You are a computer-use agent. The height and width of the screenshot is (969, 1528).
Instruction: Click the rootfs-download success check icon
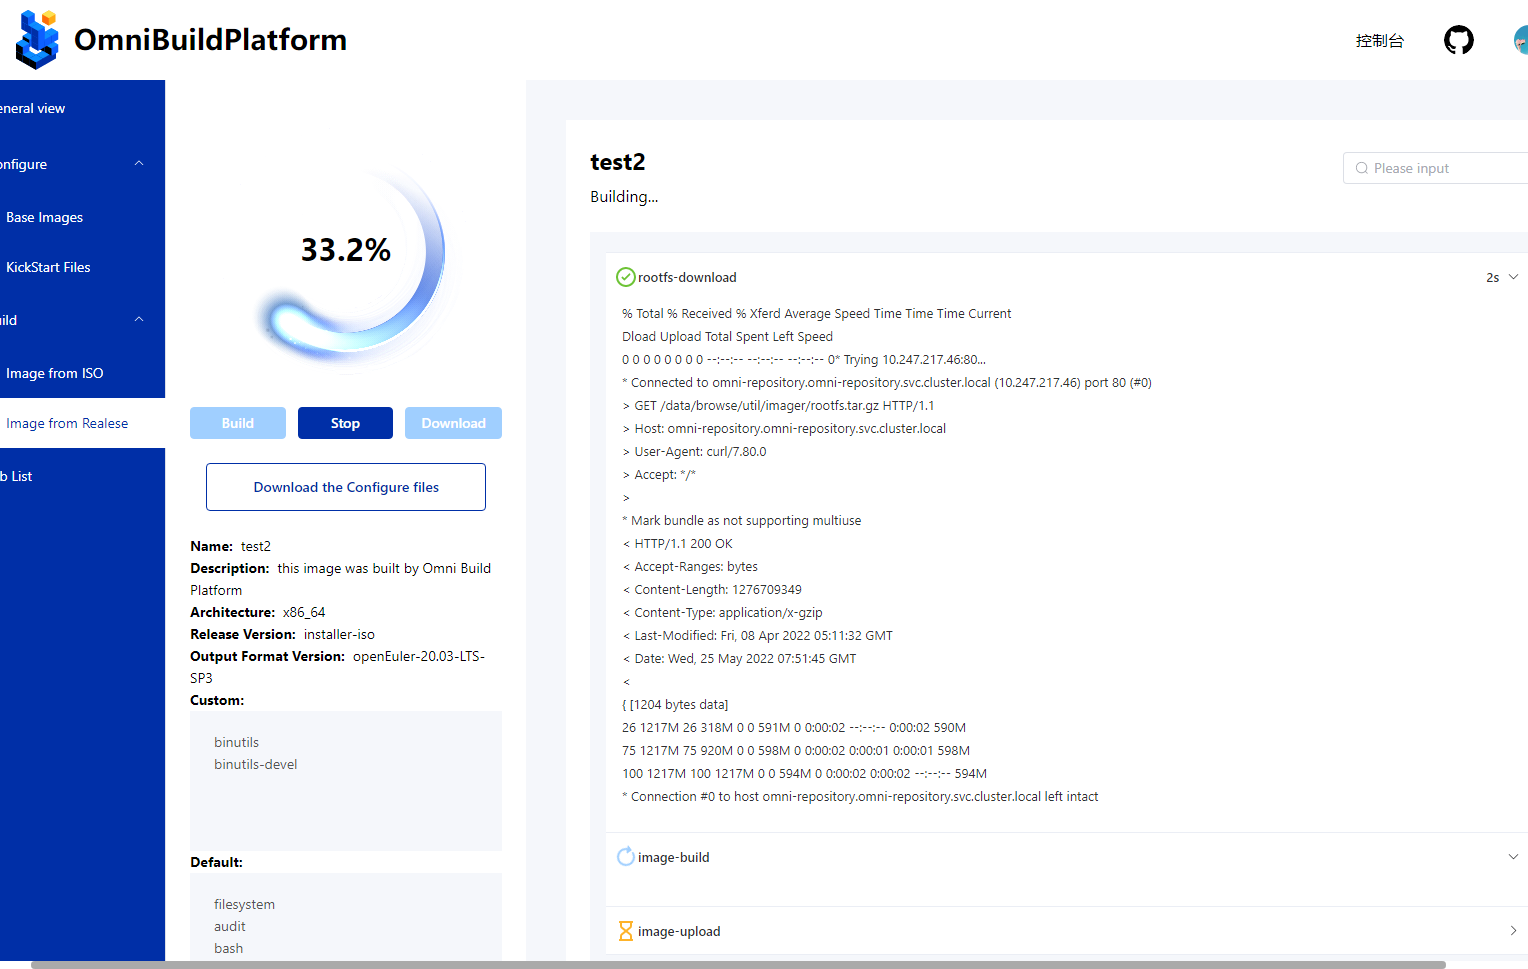(x=625, y=277)
